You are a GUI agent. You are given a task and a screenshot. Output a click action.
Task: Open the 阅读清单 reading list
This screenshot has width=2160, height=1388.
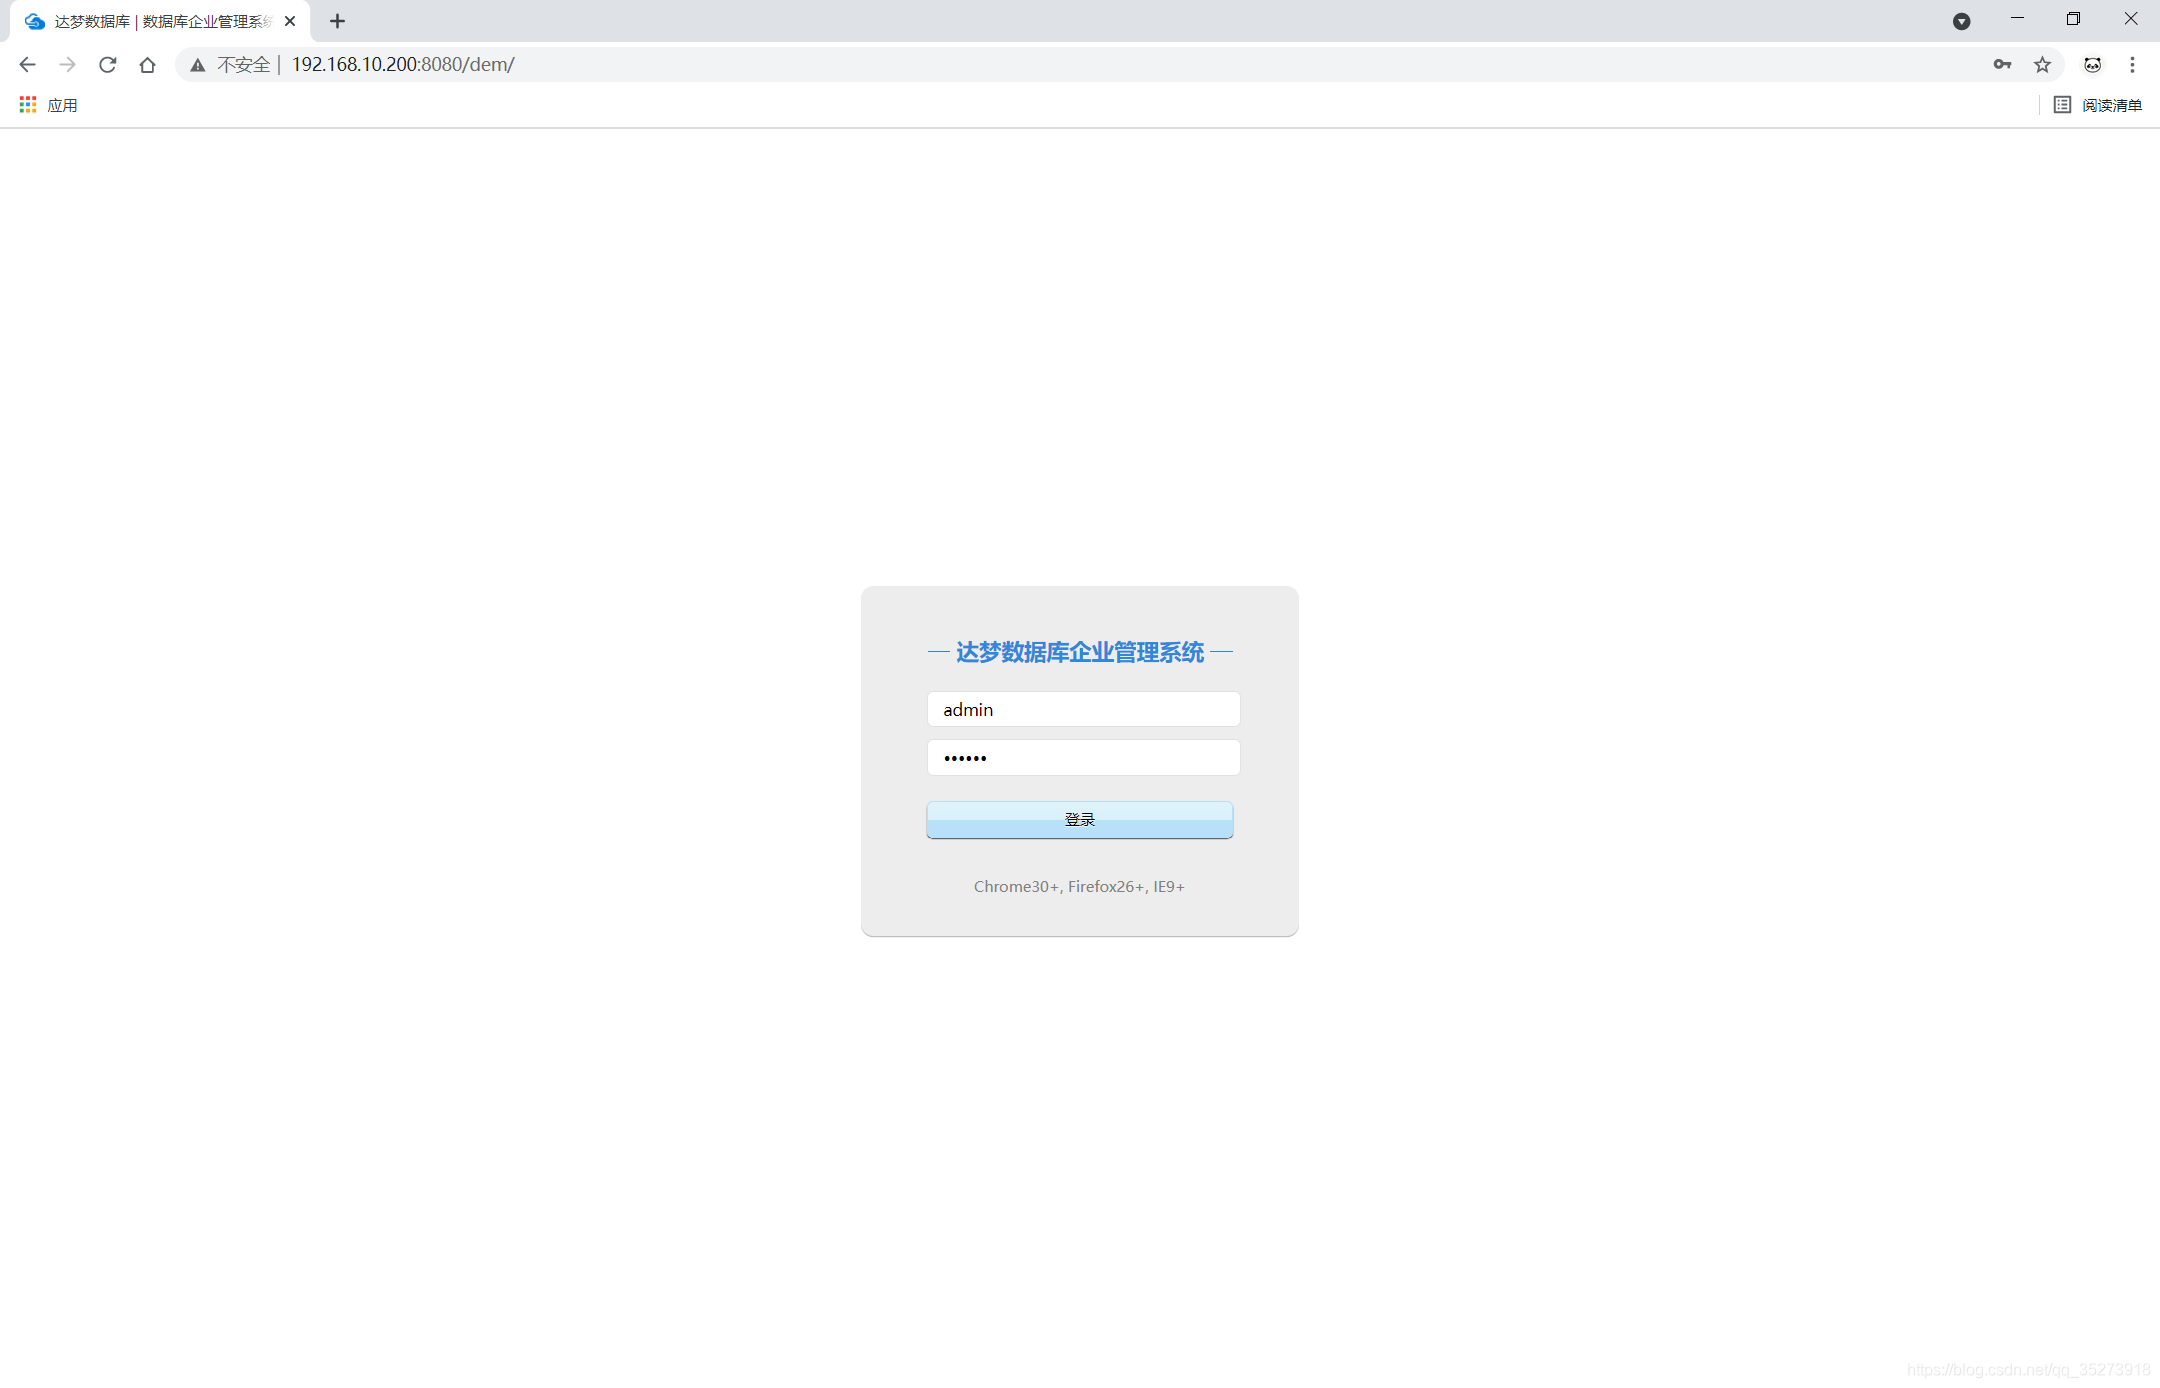(x=2098, y=105)
